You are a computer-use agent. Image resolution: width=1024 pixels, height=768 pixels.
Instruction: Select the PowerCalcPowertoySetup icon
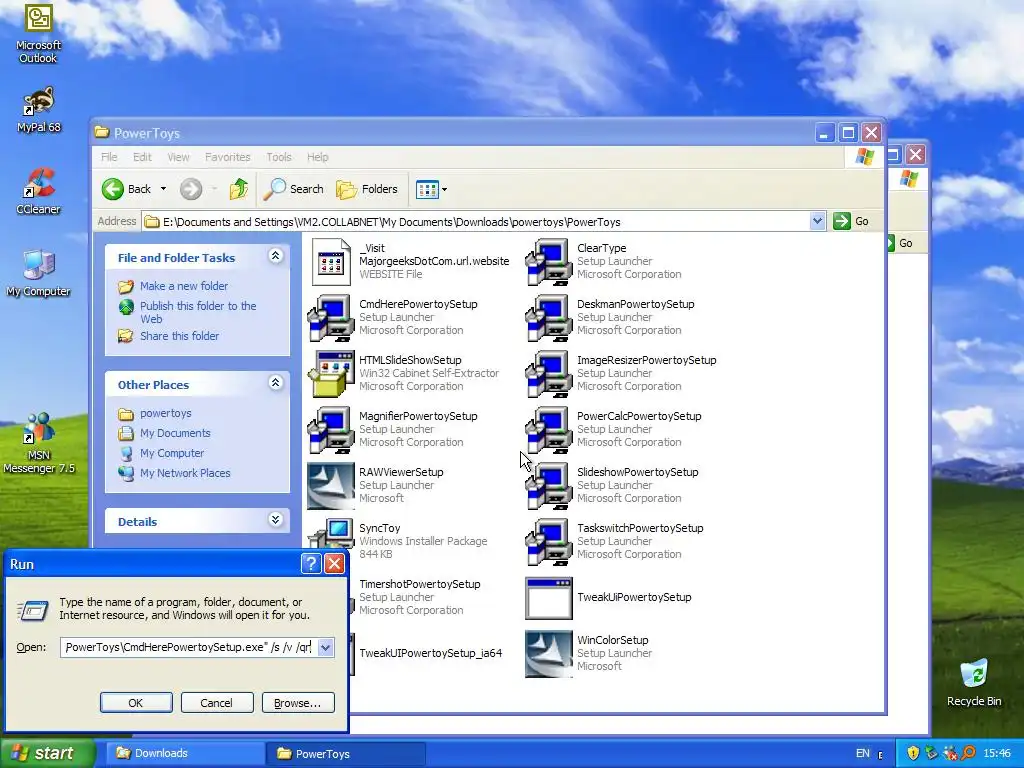(549, 430)
